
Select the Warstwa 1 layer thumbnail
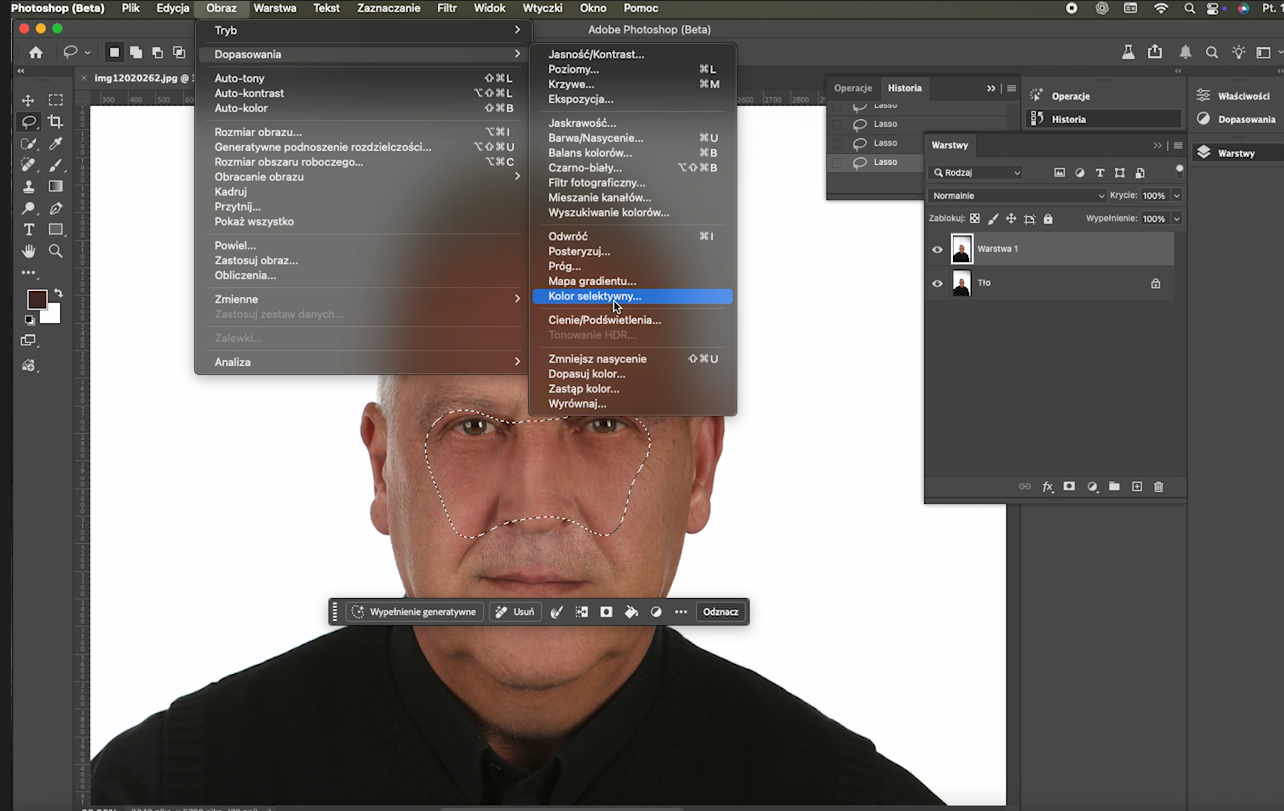[962, 249]
